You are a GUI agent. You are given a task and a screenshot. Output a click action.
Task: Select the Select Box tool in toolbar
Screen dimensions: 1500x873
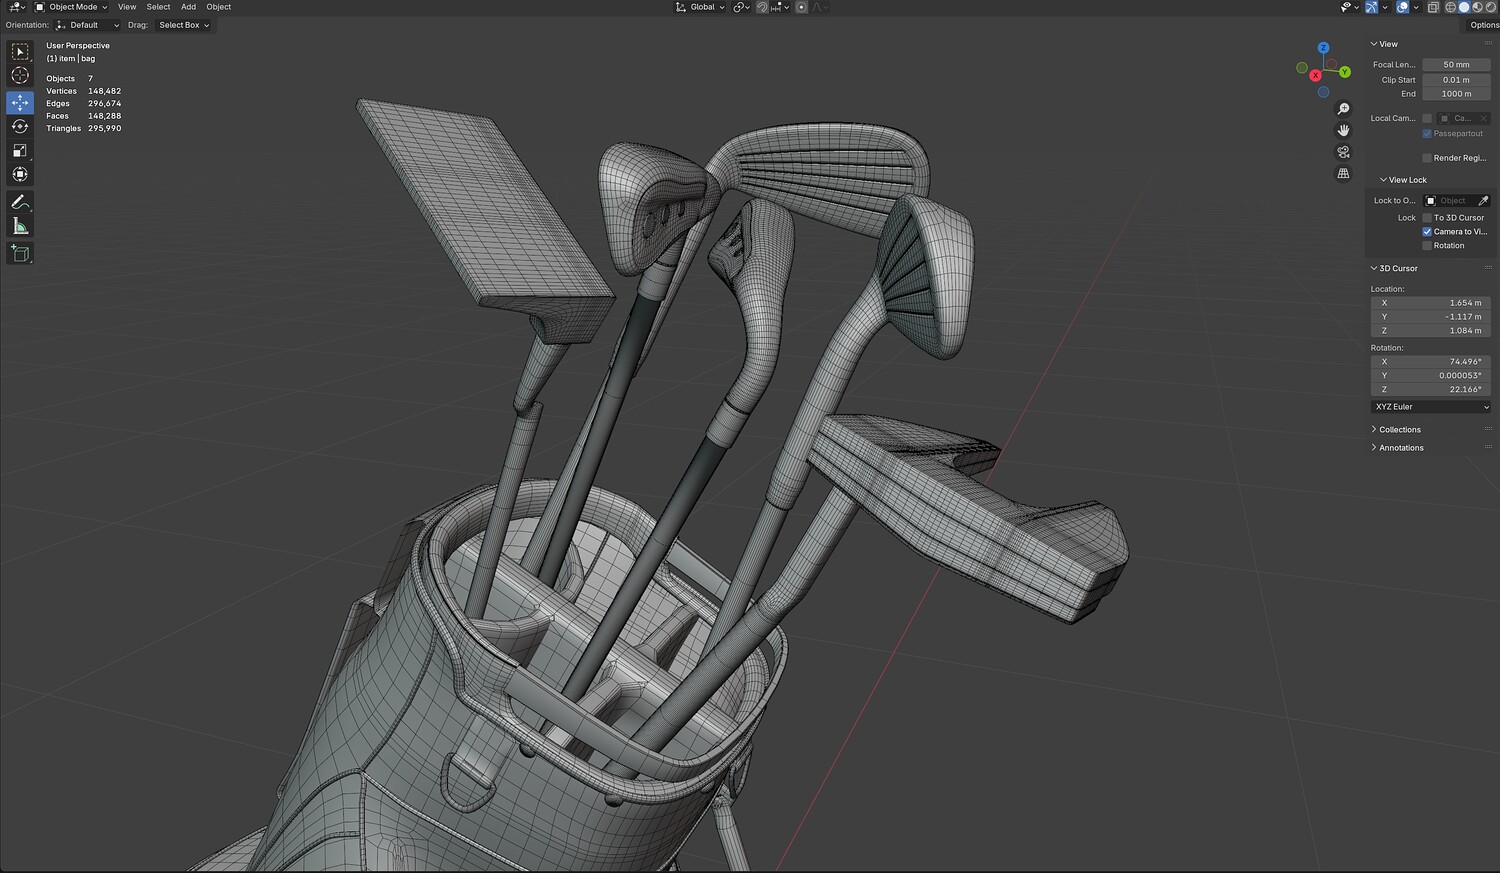20,52
